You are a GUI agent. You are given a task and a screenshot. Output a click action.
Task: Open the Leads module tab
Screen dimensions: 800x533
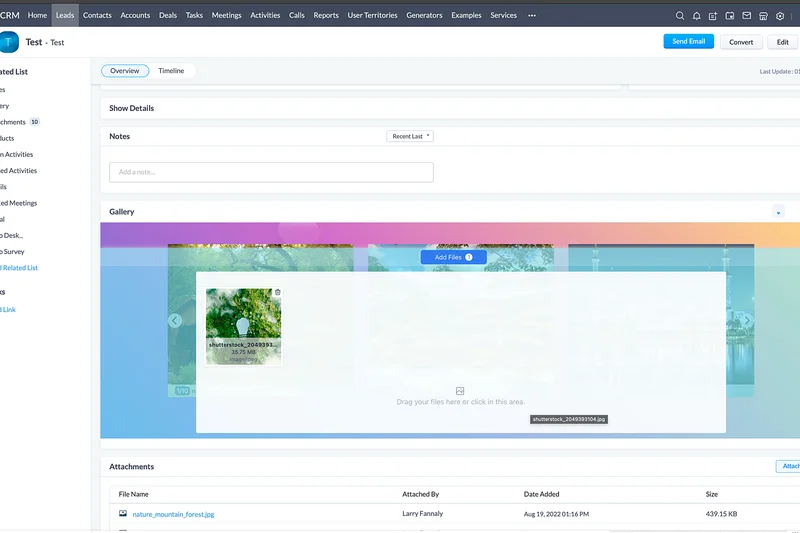point(65,15)
